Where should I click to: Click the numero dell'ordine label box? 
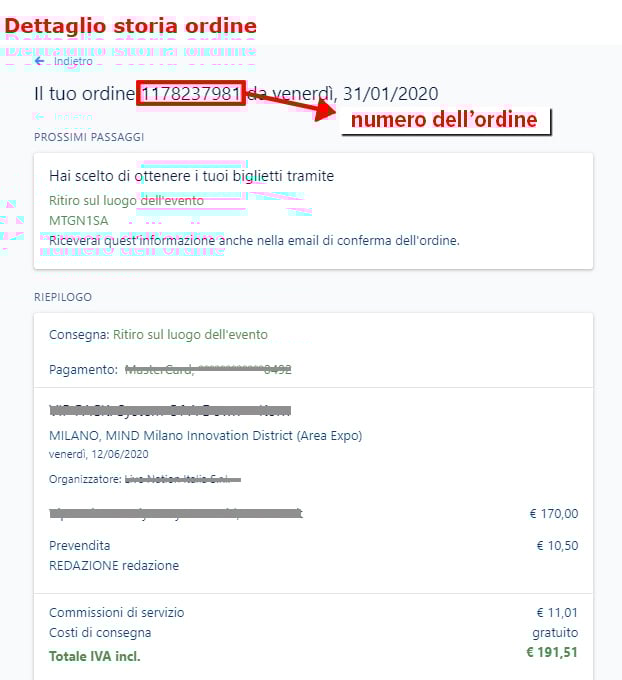click(x=445, y=121)
